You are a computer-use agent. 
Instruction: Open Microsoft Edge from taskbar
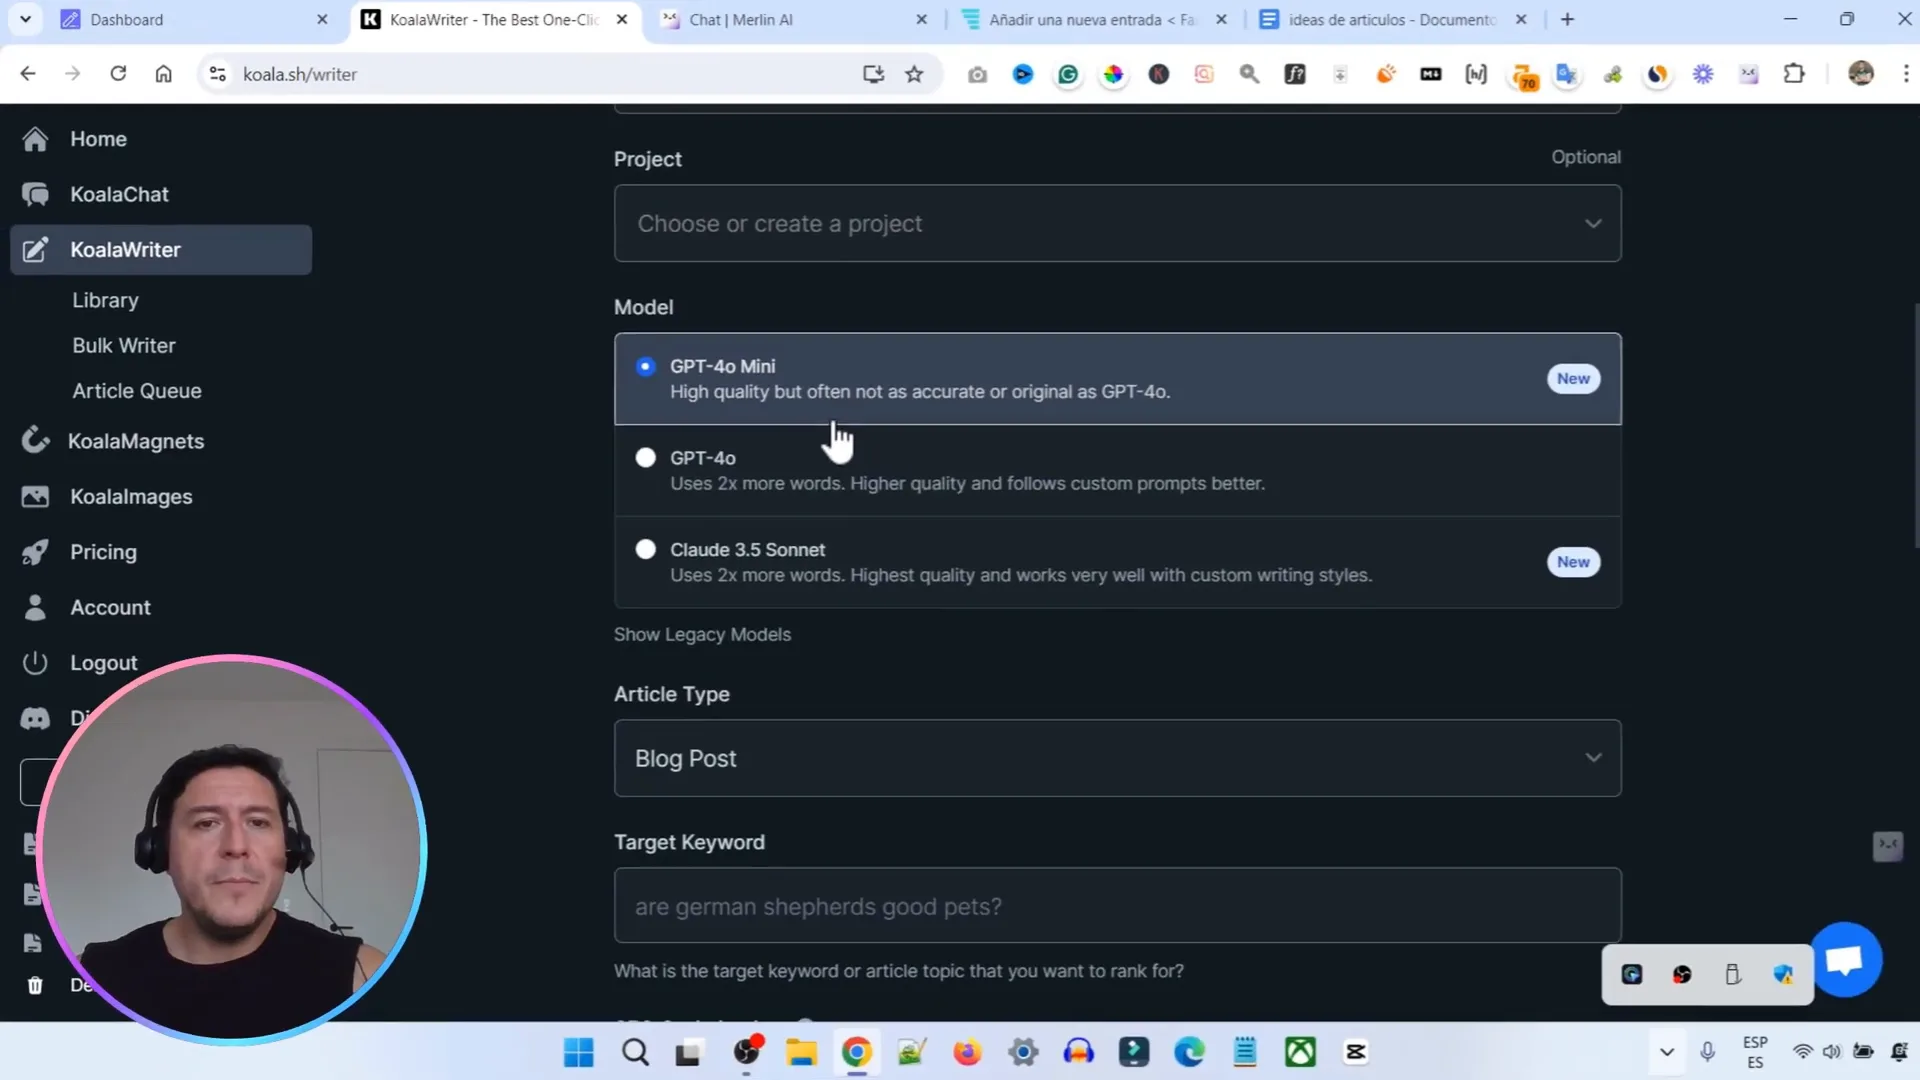coord(1189,1052)
